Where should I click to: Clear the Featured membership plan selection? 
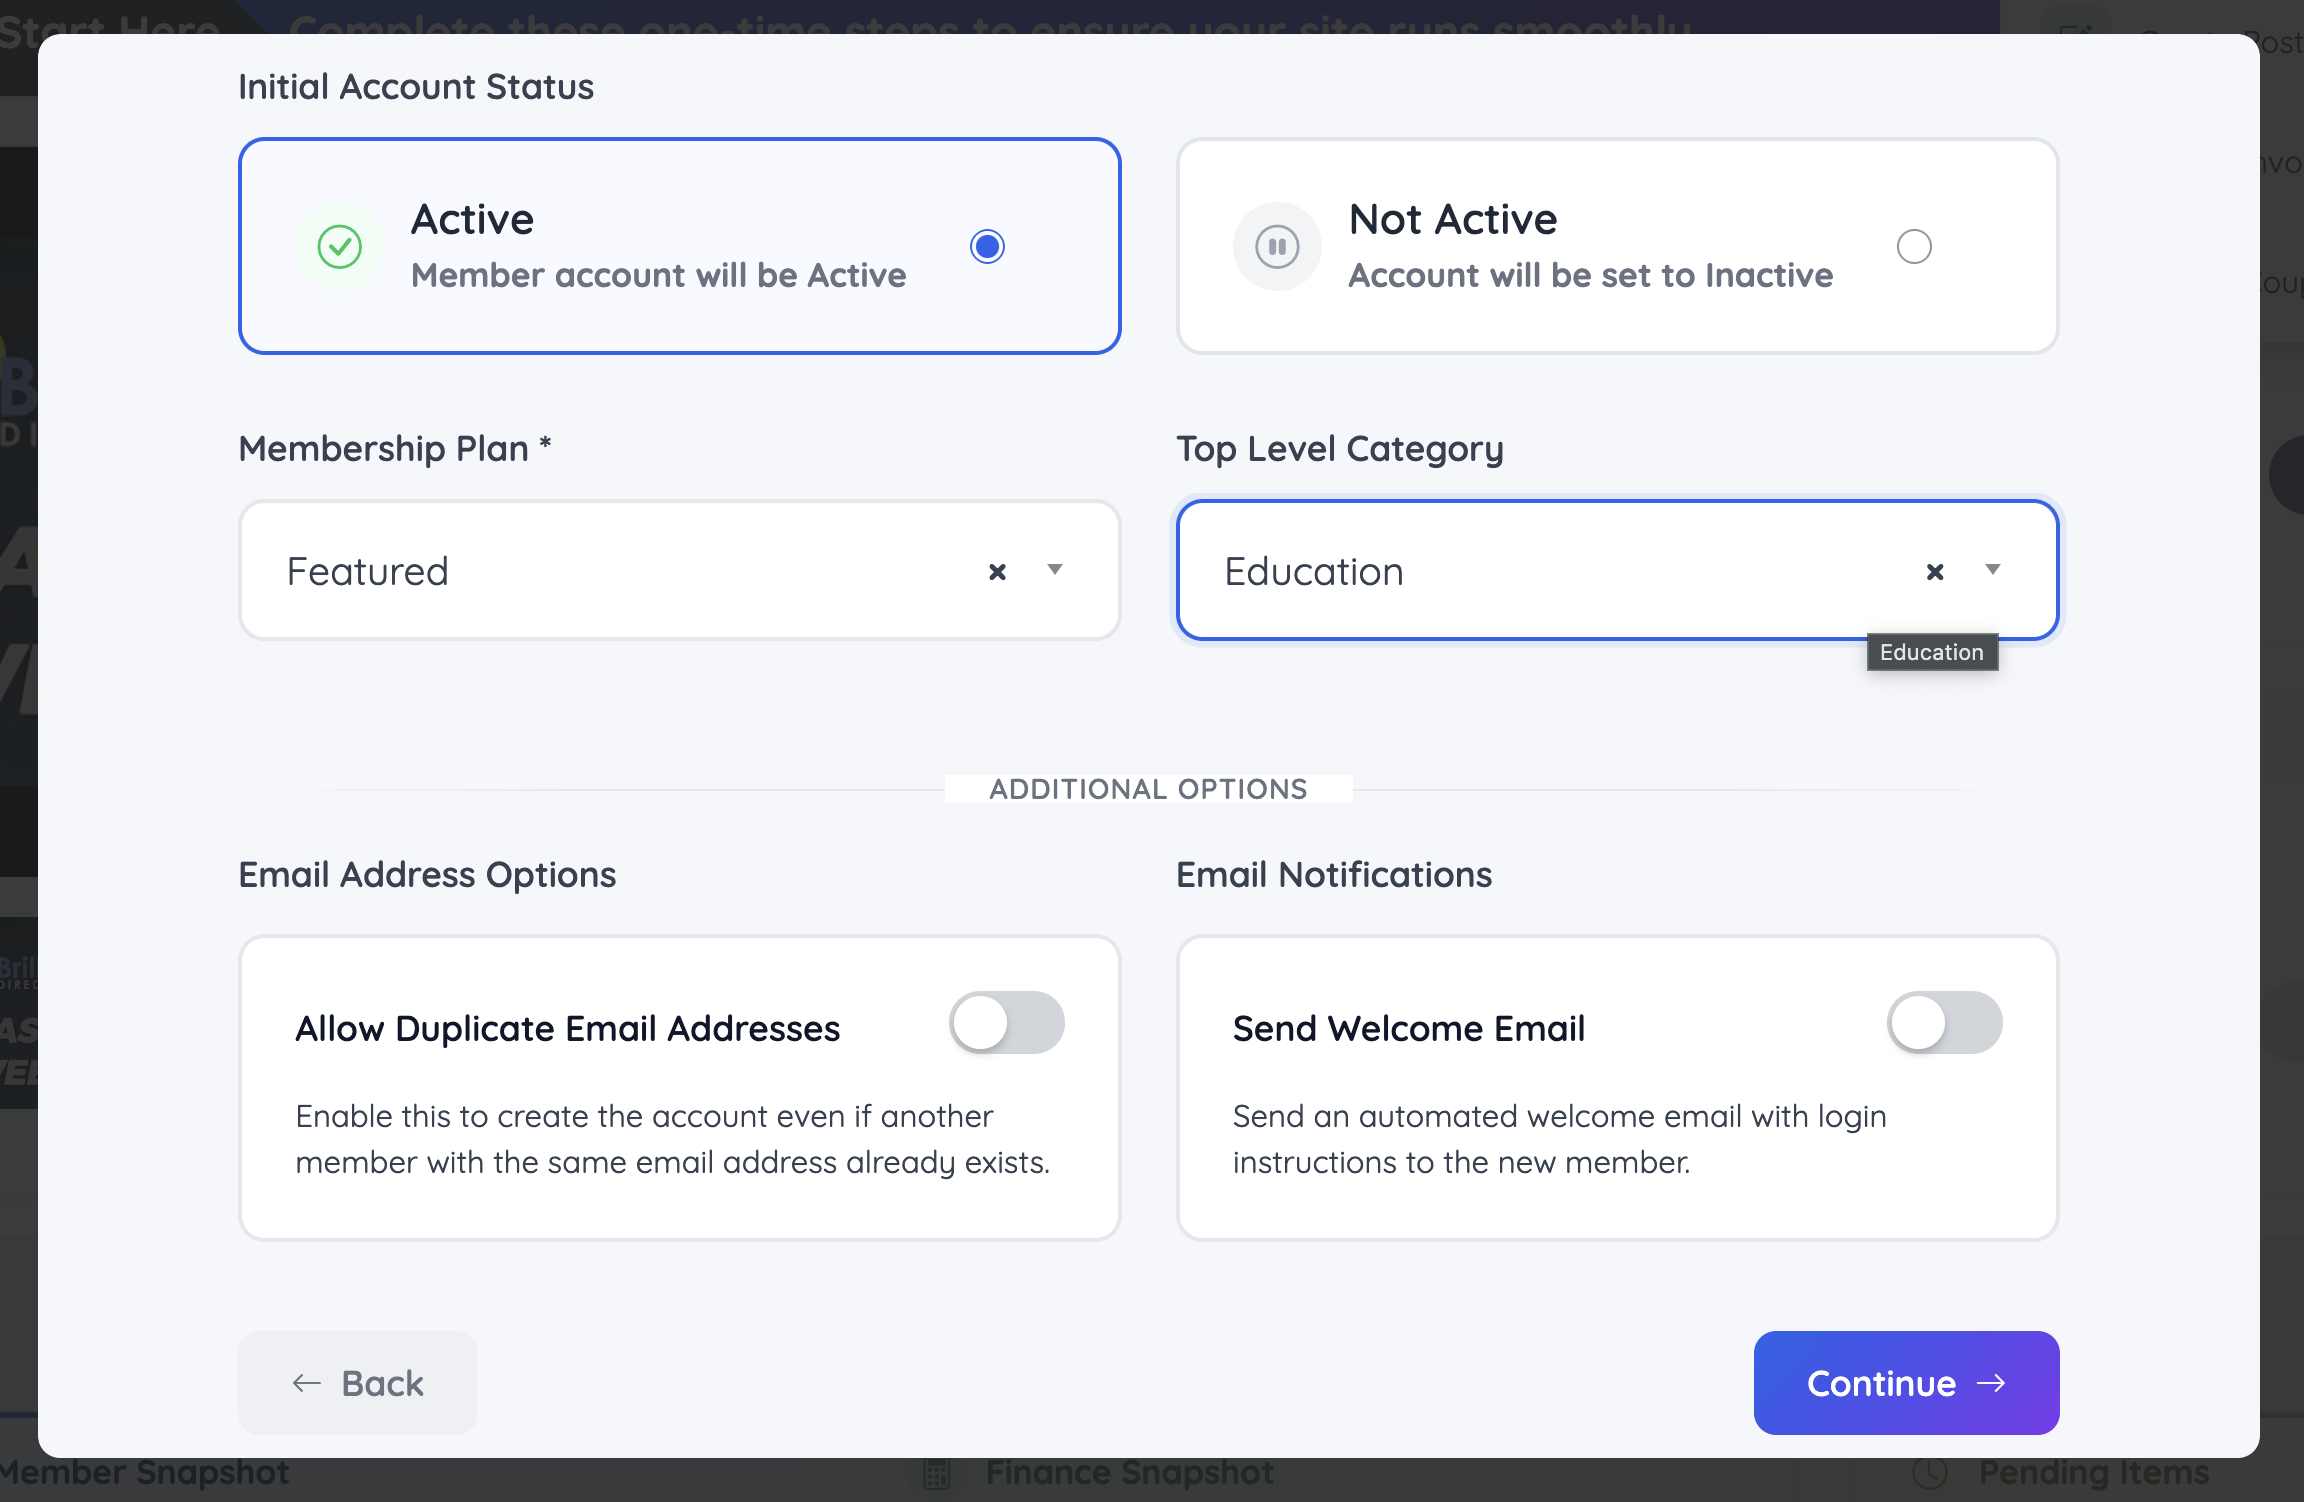(997, 572)
